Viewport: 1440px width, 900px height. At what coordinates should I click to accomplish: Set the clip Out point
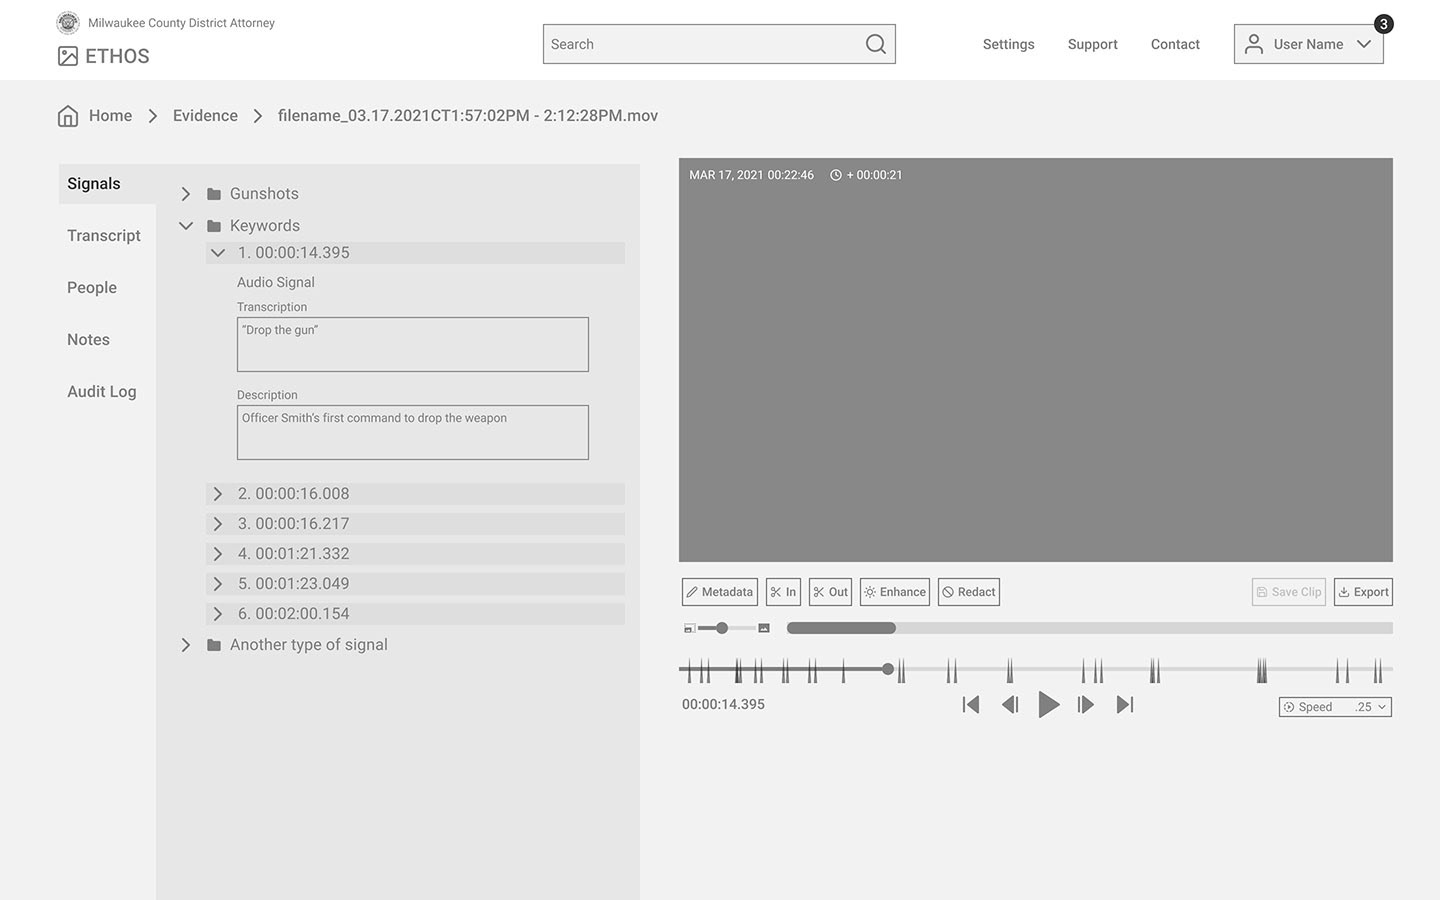click(x=830, y=592)
